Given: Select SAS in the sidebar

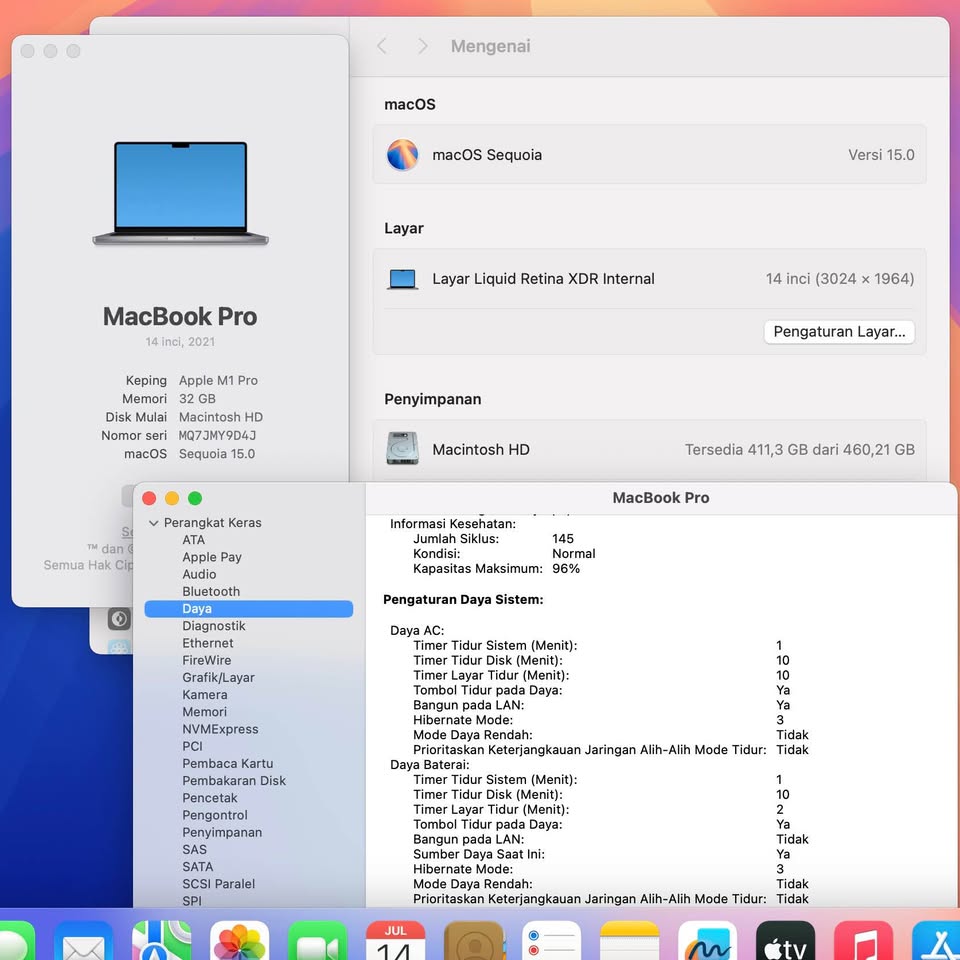Looking at the screenshot, I should 194,850.
